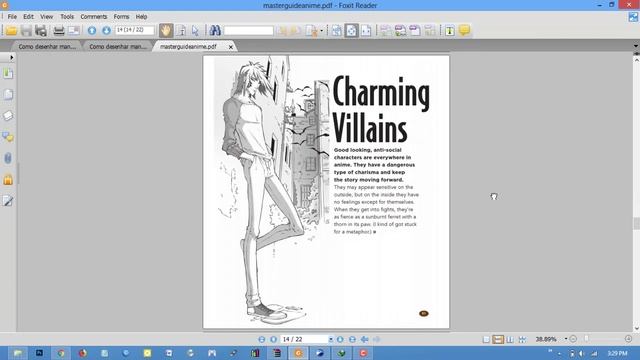This screenshot has height=360, width=640.
Task: Select the arrow Select Annotation tool
Action: click(195, 31)
